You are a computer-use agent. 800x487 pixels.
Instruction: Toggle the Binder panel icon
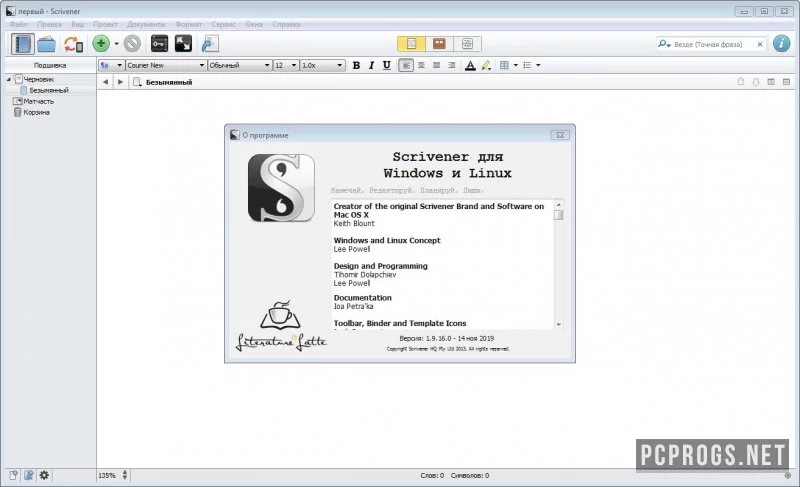pos(22,44)
